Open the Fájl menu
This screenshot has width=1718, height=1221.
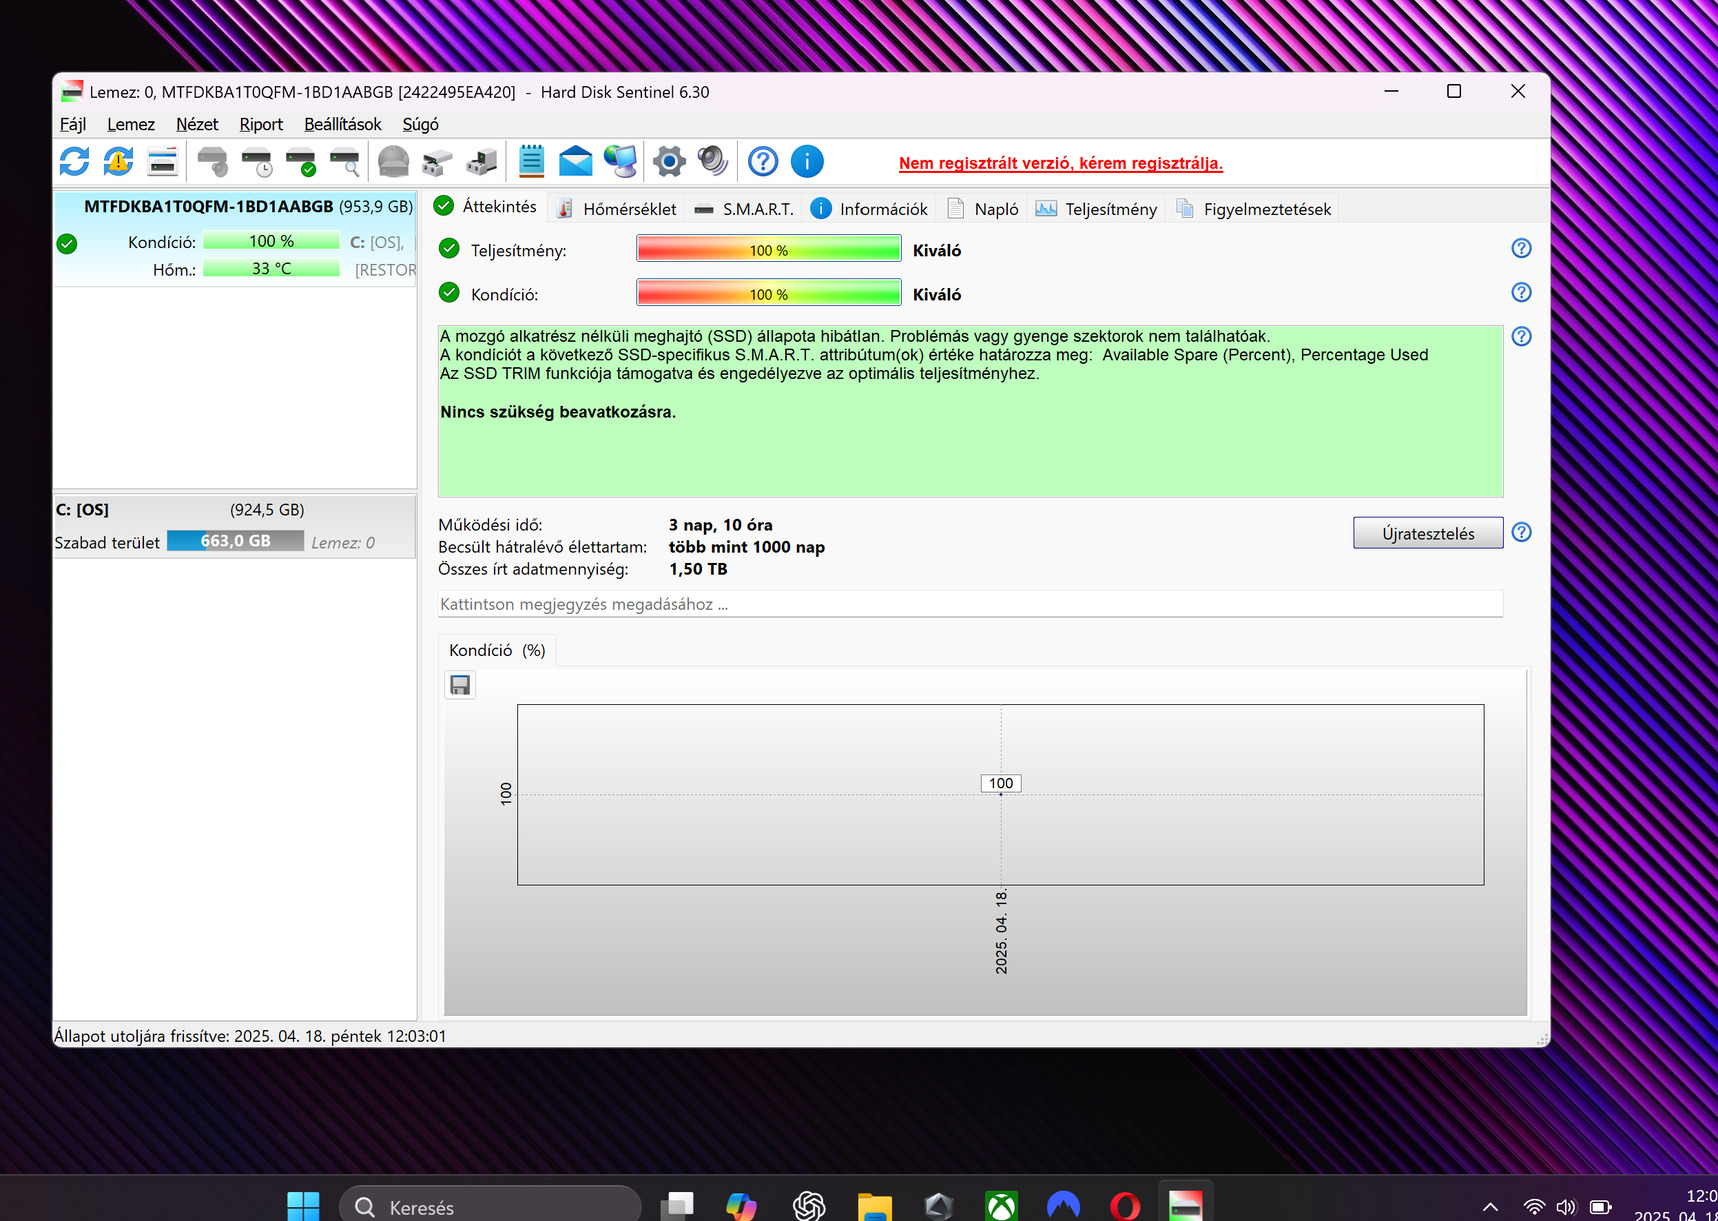tap(73, 124)
